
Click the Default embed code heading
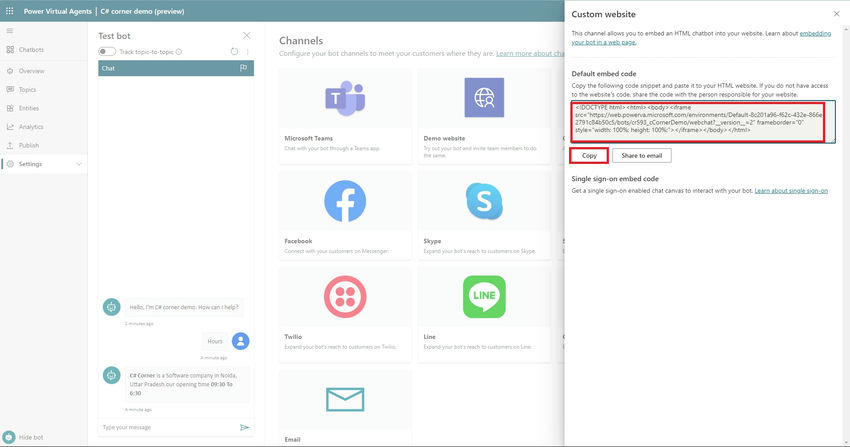click(x=604, y=74)
